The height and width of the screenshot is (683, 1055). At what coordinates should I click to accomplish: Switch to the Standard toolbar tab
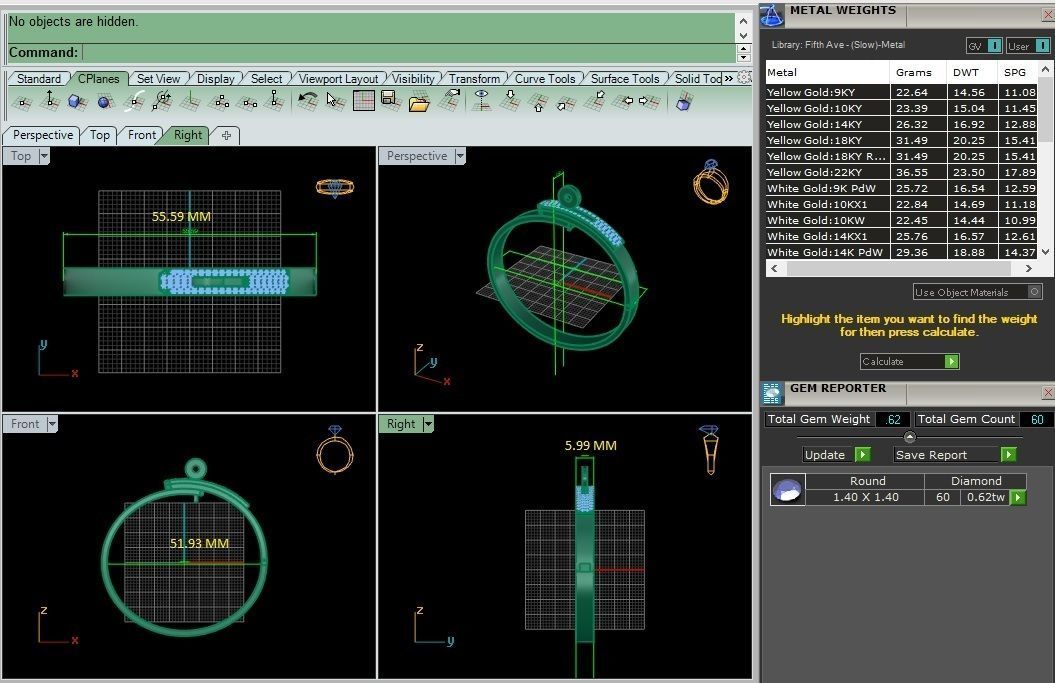[38, 79]
